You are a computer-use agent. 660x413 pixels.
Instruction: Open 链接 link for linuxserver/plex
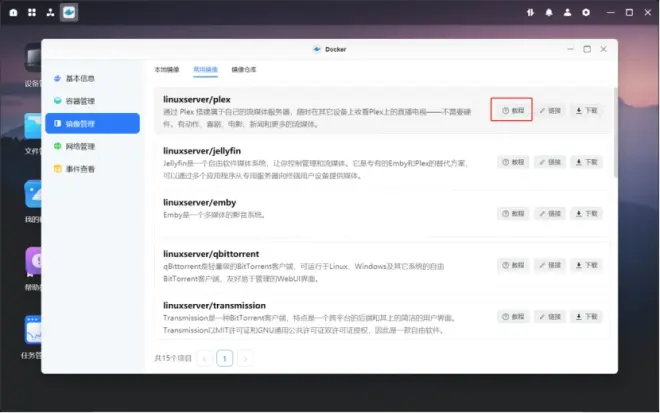(x=550, y=111)
